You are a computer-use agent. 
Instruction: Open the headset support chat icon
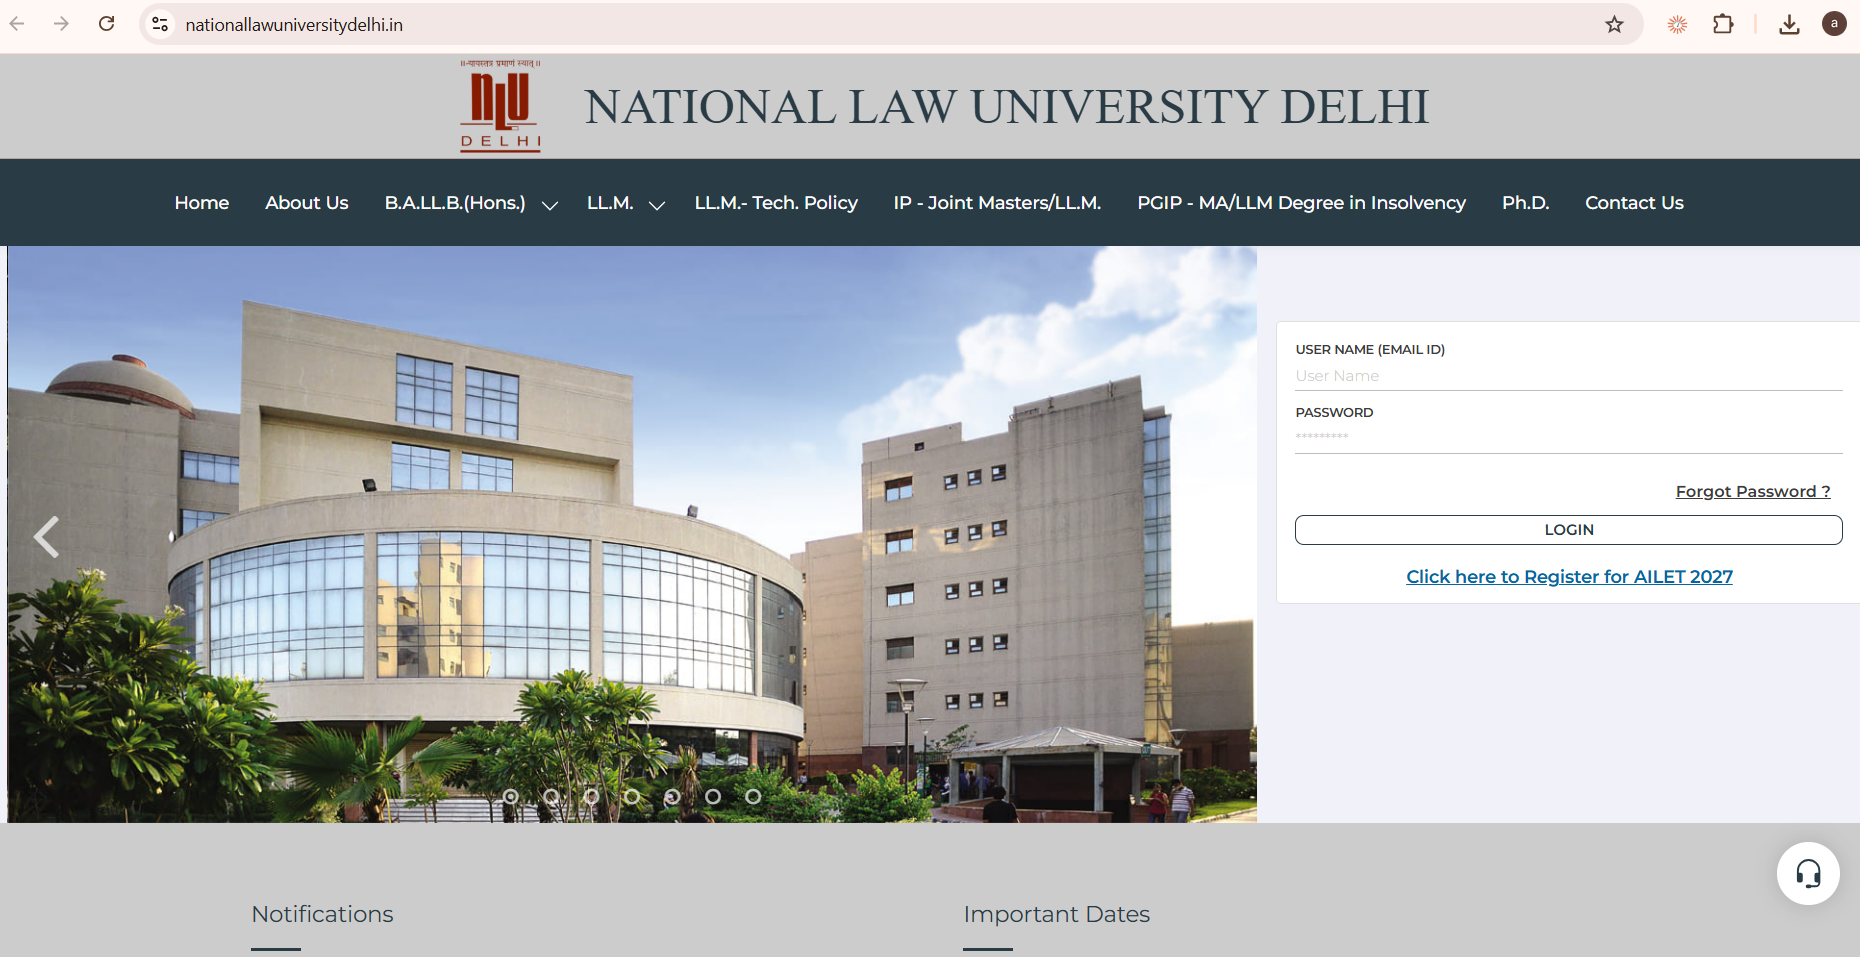1808,874
